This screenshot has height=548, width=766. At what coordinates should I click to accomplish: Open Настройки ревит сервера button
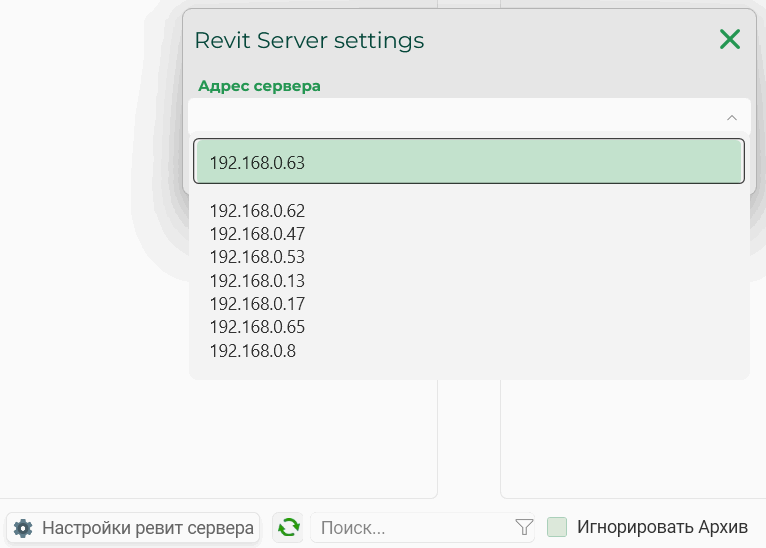point(133,527)
